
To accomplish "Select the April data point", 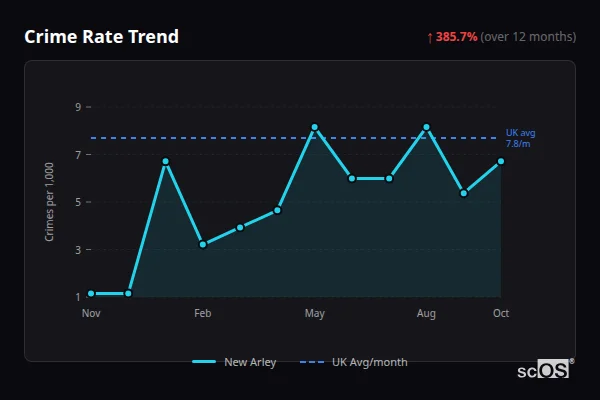I will [277, 210].
